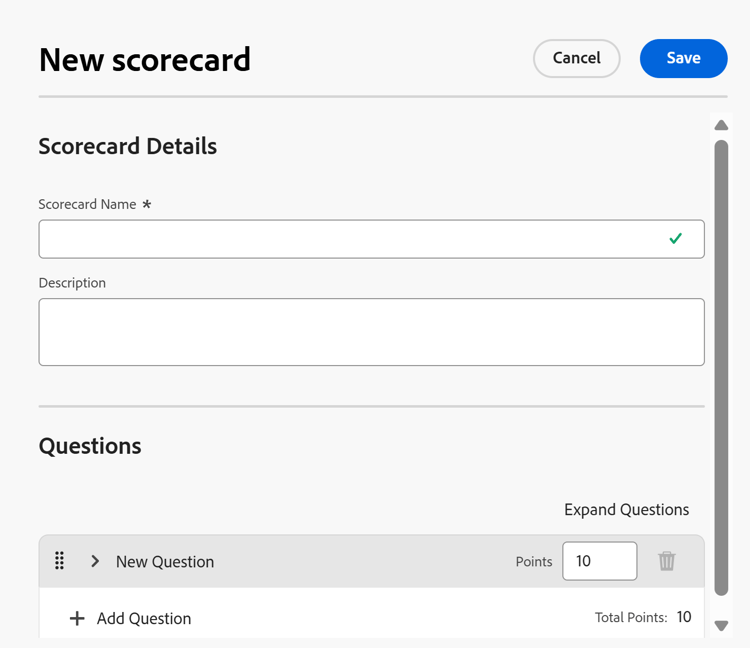Screen dimensions: 750x648
Task: Click inside the Description text area
Action: click(x=371, y=332)
